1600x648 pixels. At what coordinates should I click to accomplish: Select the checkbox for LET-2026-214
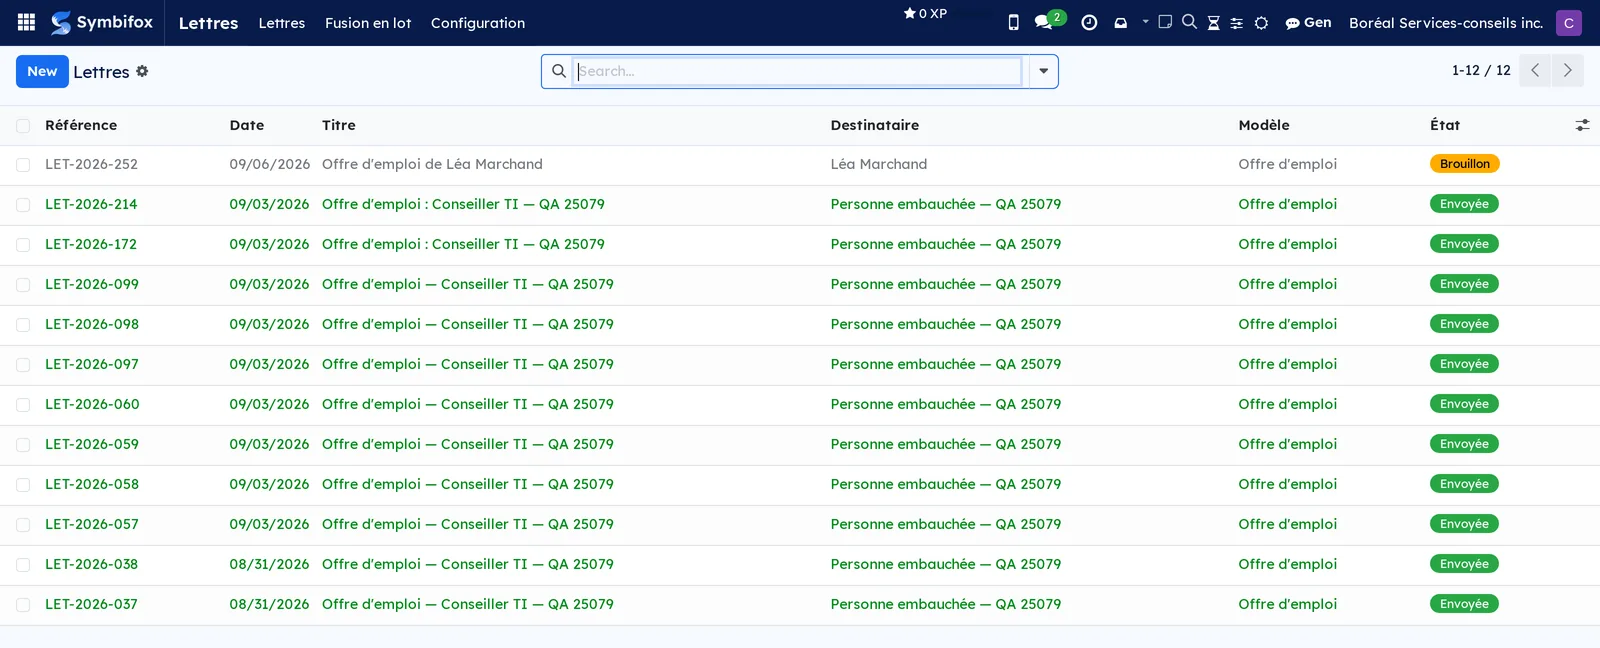click(23, 205)
